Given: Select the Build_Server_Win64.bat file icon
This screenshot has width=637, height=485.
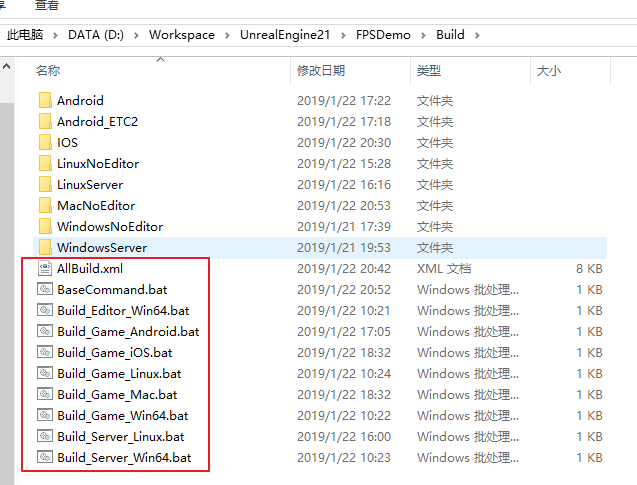Looking at the screenshot, I should 45,458.
